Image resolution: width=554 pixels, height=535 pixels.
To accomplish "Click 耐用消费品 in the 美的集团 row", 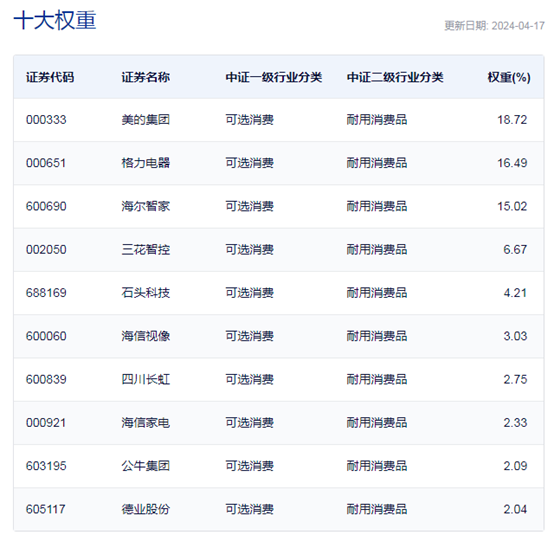I will [x=377, y=120].
